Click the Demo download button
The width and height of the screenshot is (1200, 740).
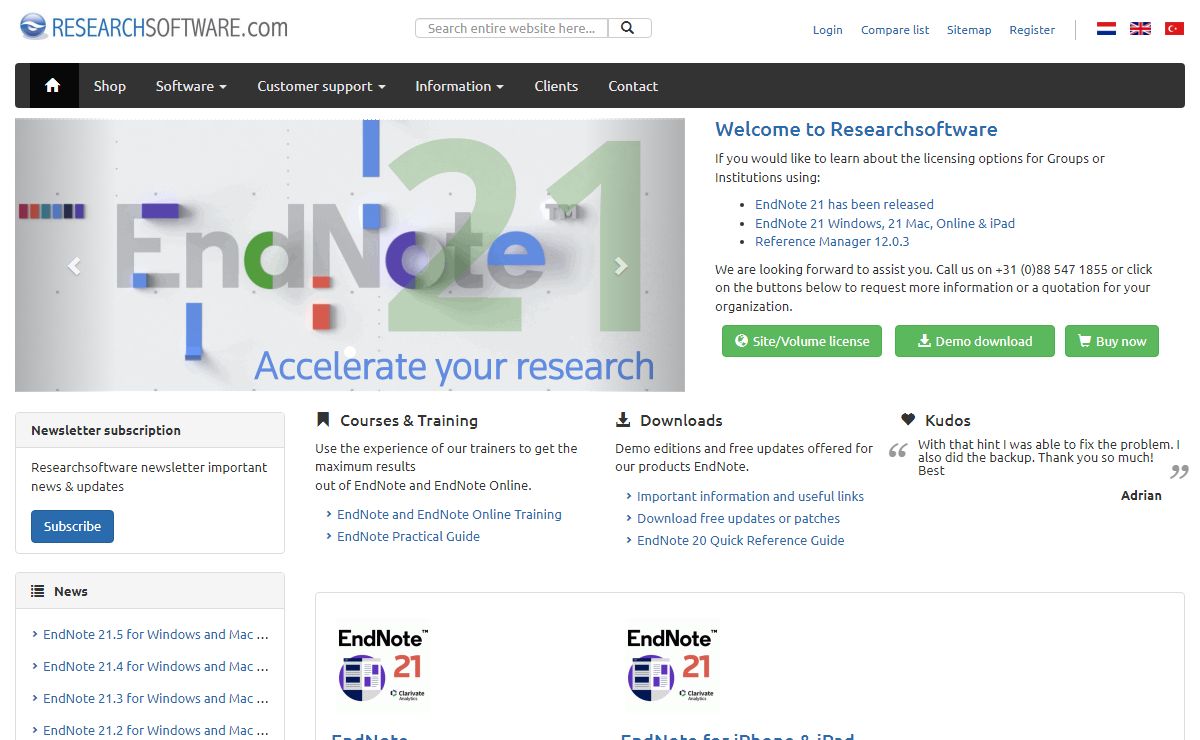tap(975, 341)
